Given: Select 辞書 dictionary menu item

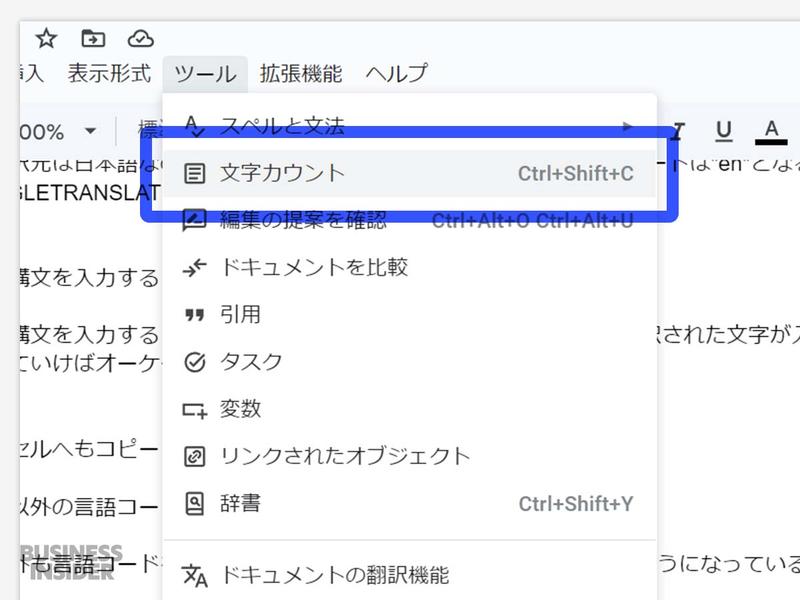Looking at the screenshot, I should click(410, 504).
